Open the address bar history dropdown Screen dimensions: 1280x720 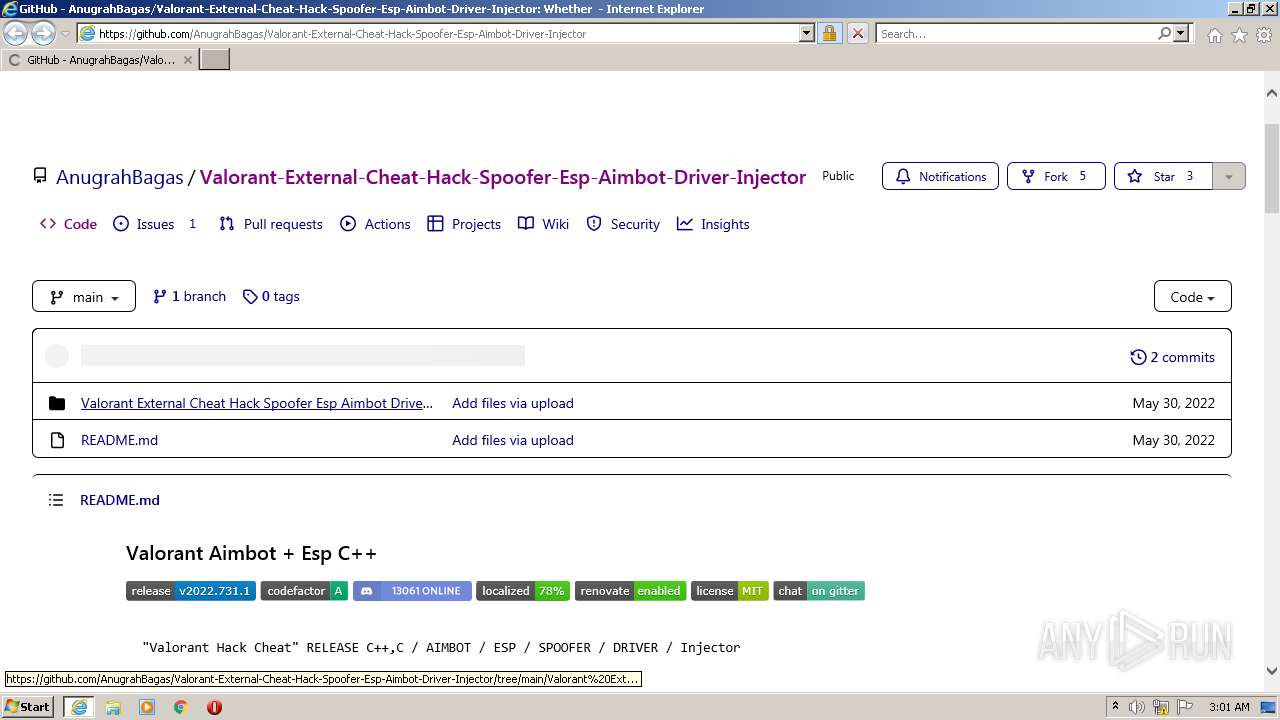coord(807,33)
